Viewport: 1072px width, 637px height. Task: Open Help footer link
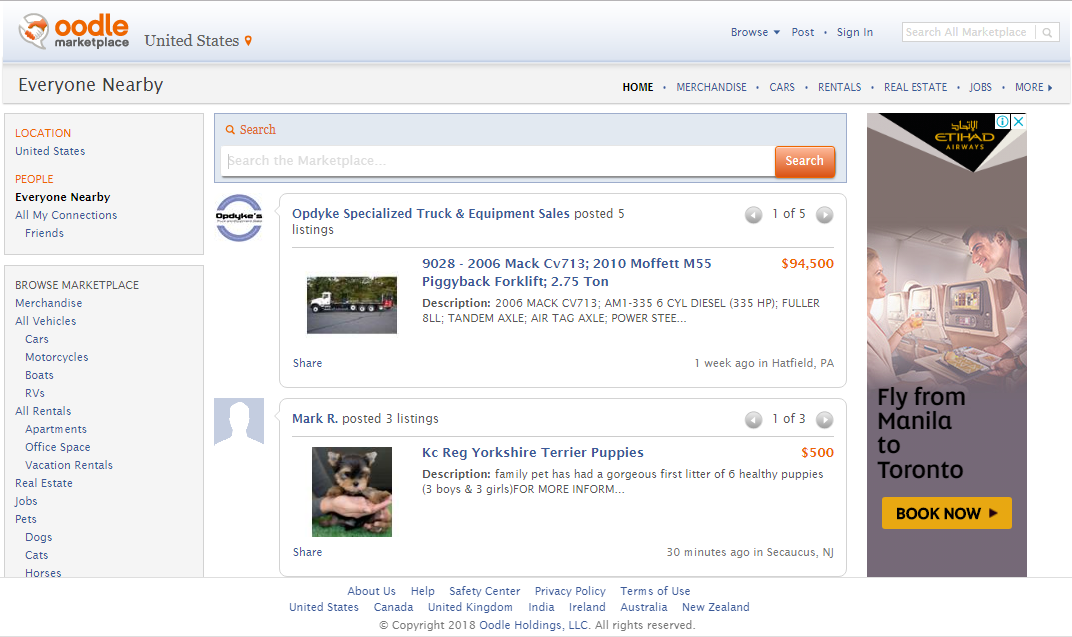[423, 591]
